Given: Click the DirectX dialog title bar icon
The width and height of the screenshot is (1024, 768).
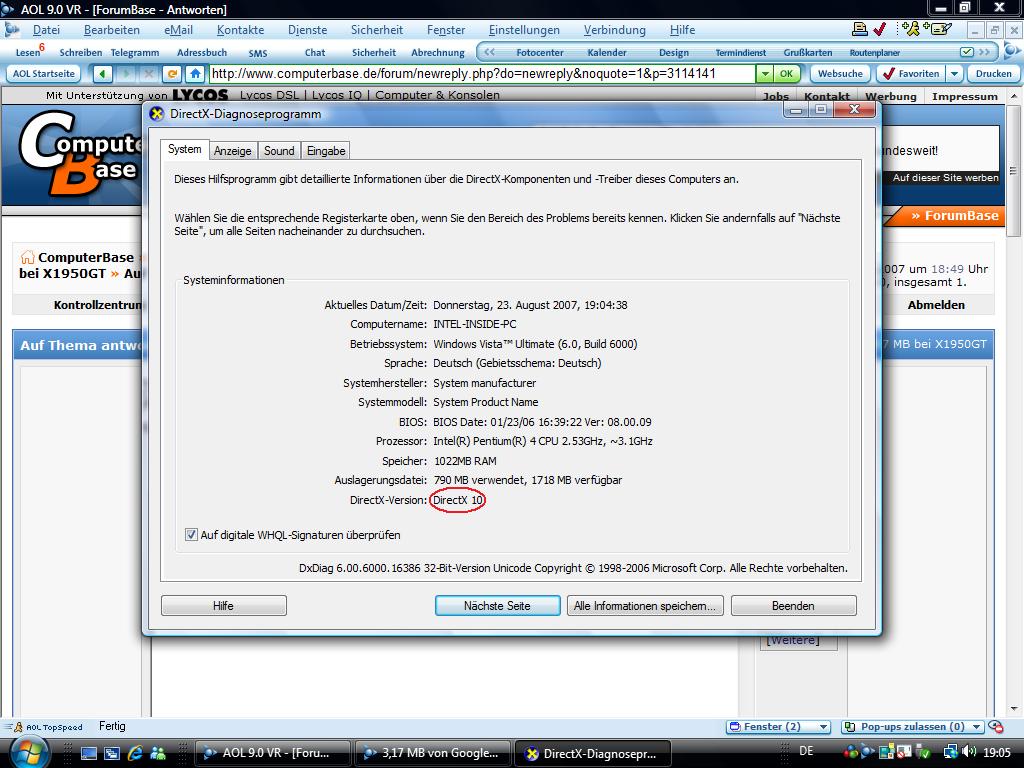Looking at the screenshot, I should coord(157,114).
